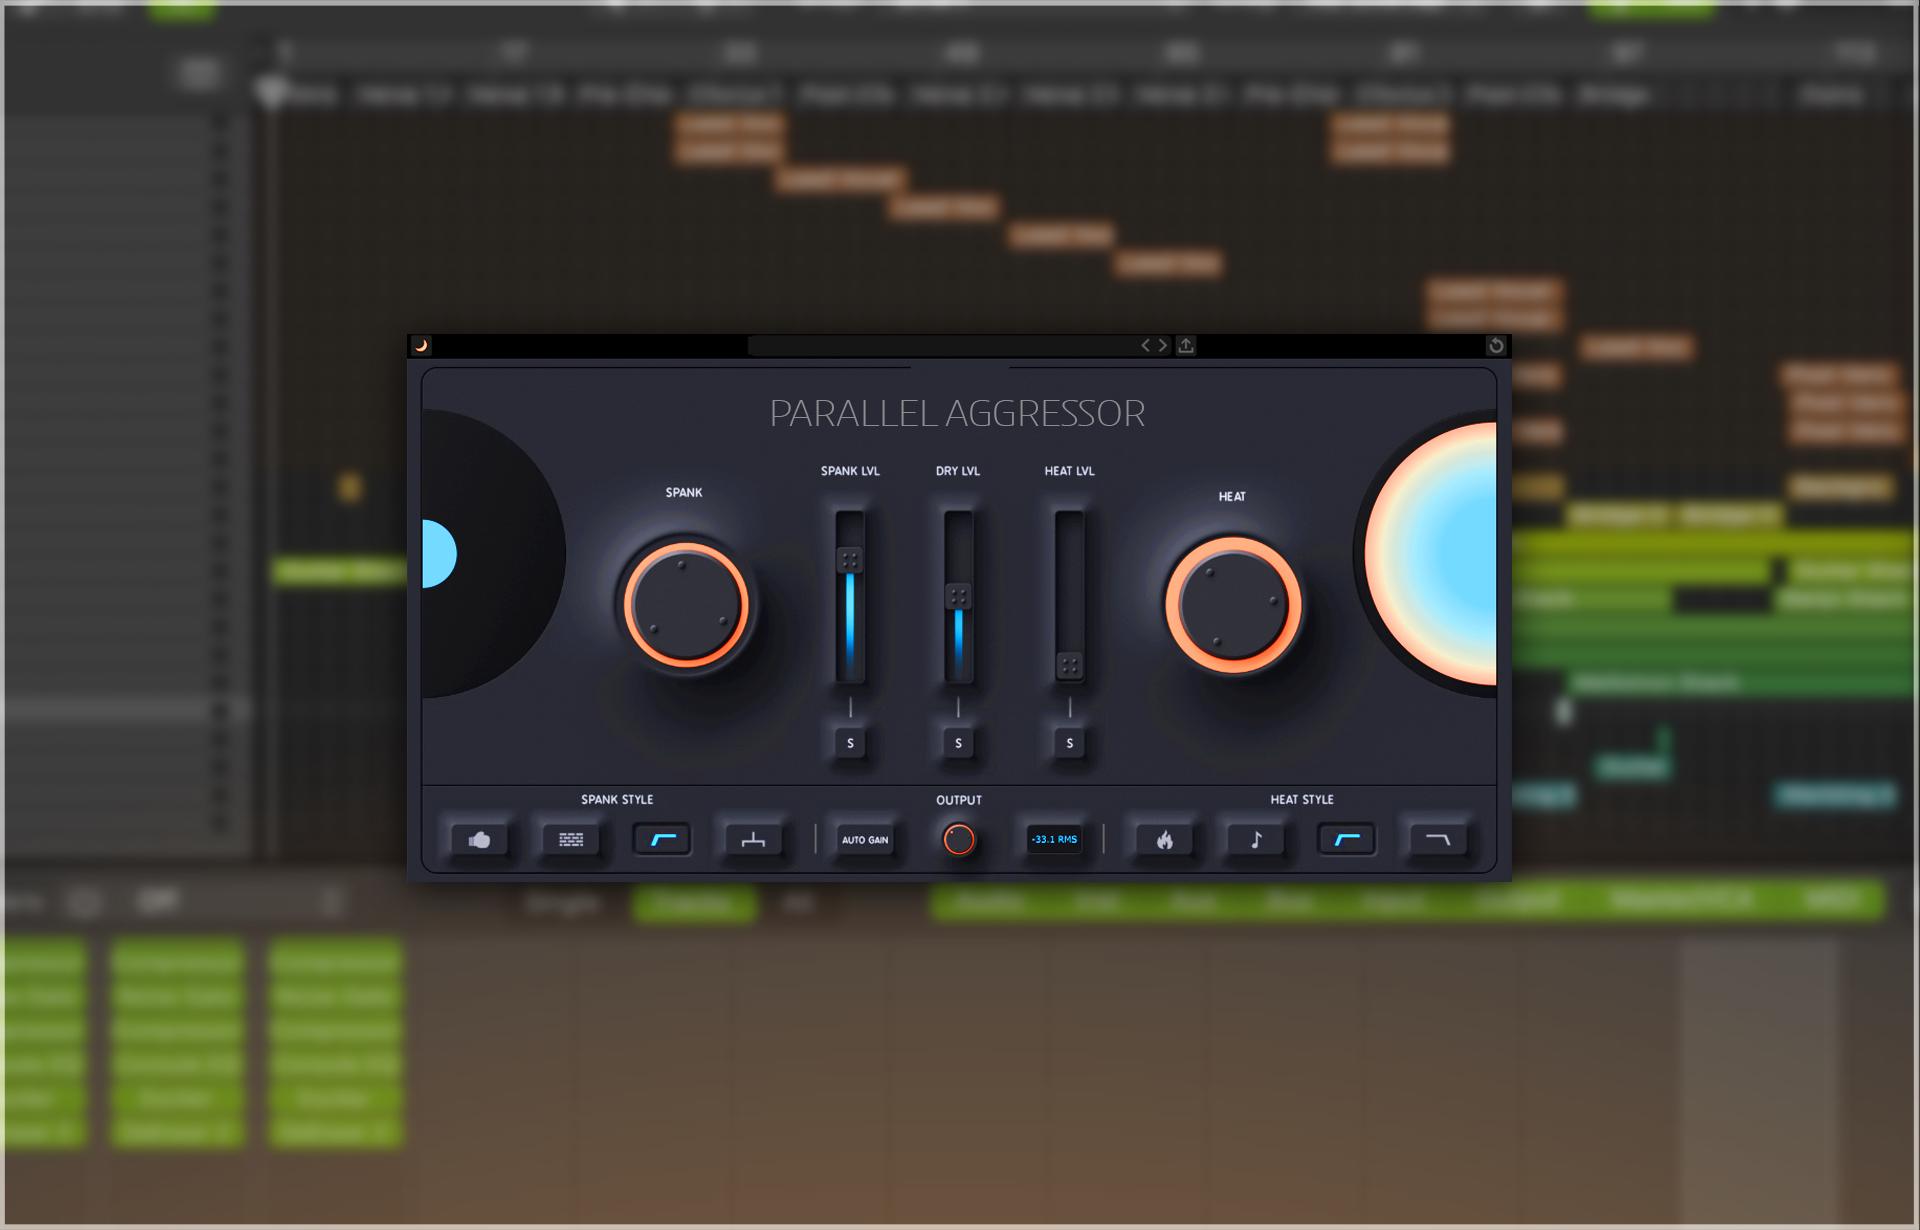Click the large SPANK knob
The width and height of the screenshot is (1920, 1230).
(x=686, y=605)
